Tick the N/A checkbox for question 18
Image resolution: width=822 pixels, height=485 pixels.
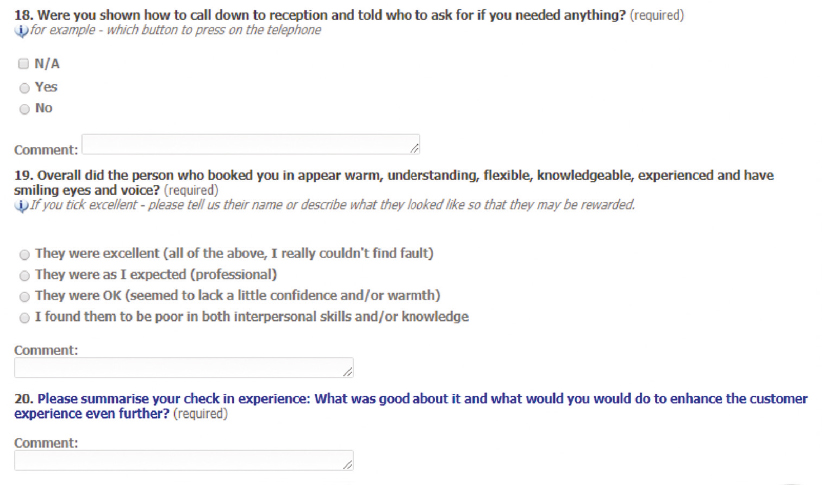tap(23, 63)
